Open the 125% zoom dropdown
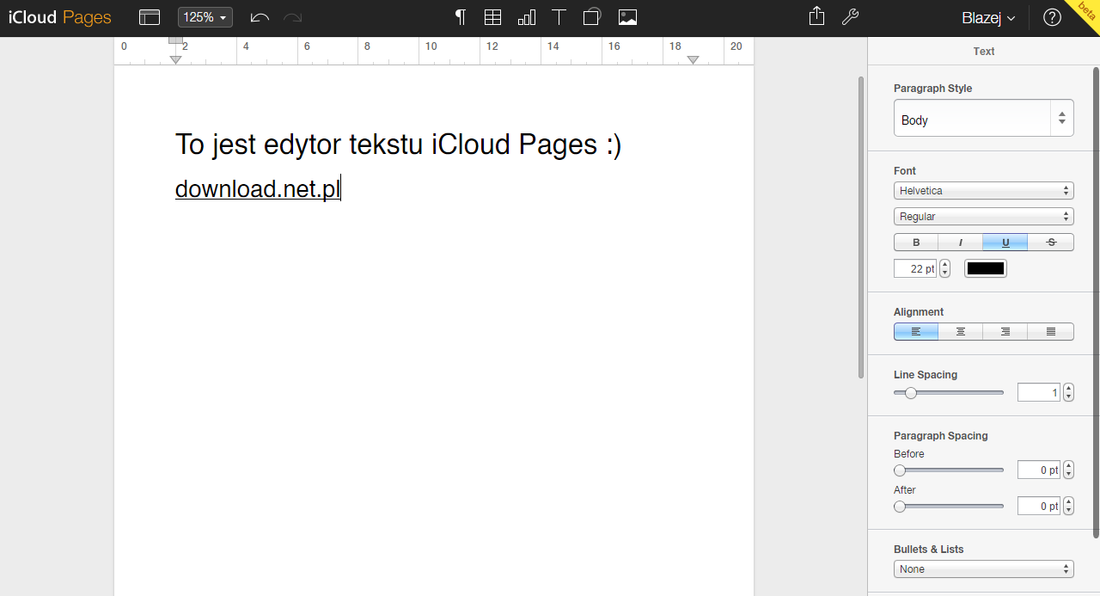The width and height of the screenshot is (1100, 596). click(x=205, y=18)
